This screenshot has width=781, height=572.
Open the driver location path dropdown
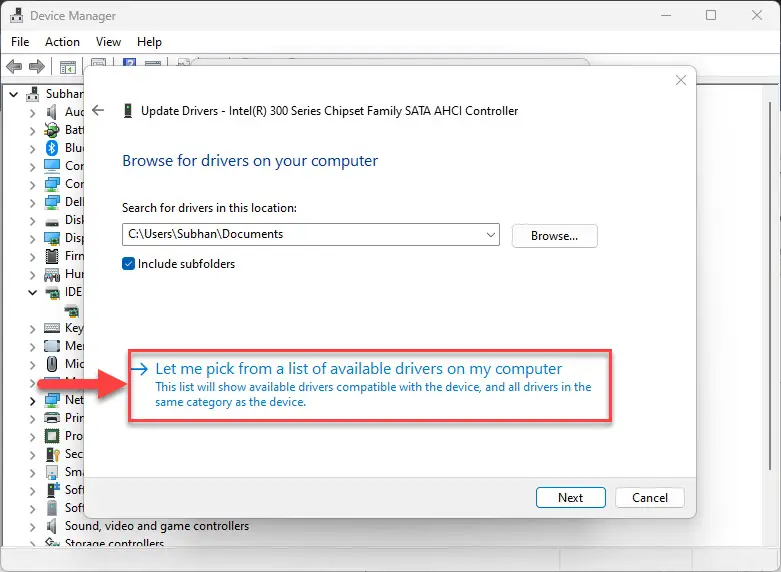coord(491,235)
